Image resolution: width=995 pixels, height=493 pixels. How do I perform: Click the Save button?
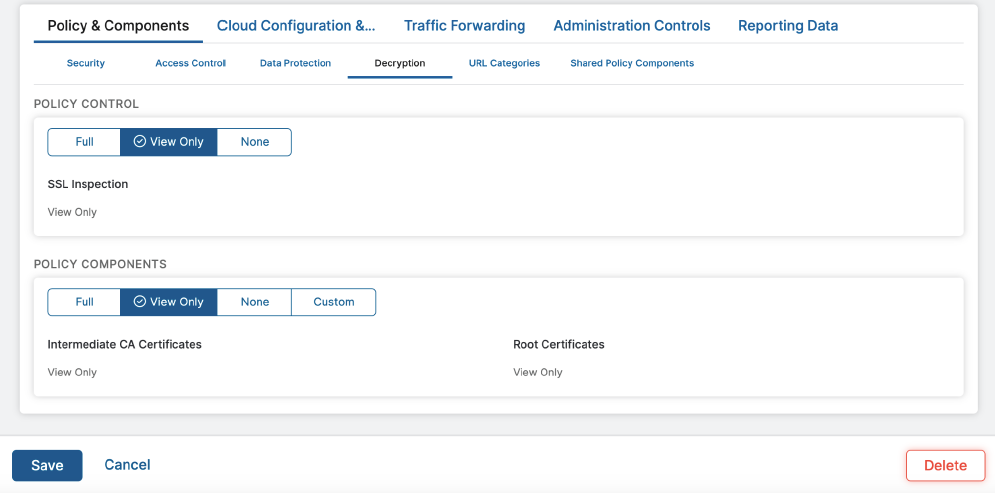[x=47, y=465]
